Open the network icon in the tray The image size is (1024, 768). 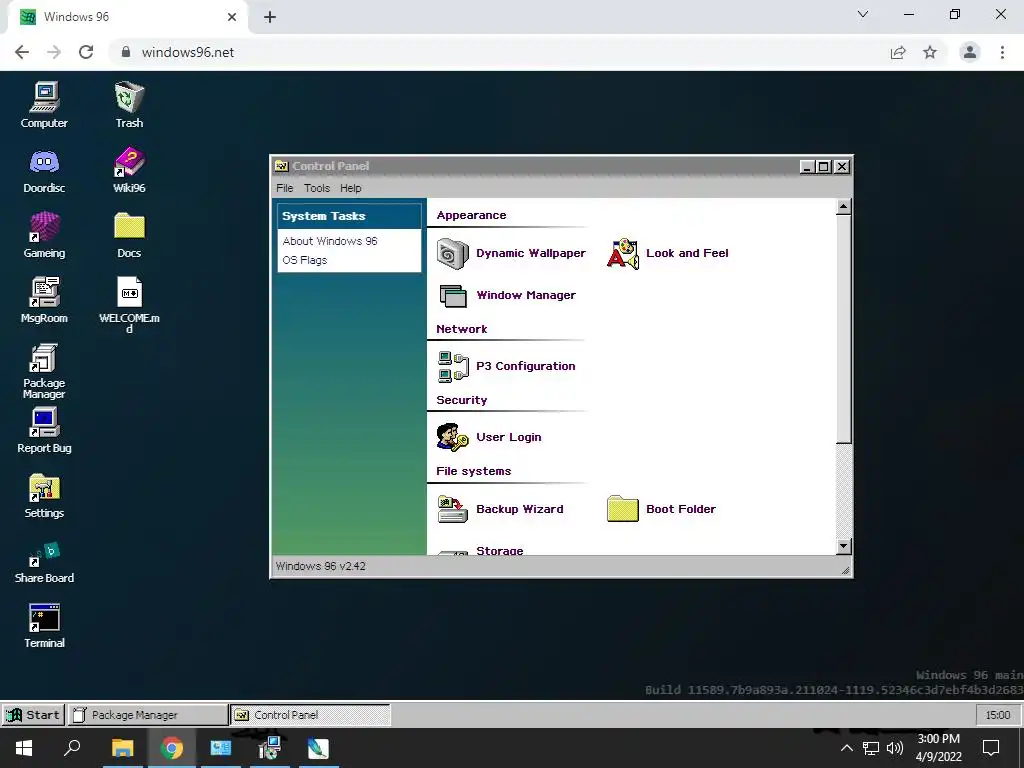871,748
